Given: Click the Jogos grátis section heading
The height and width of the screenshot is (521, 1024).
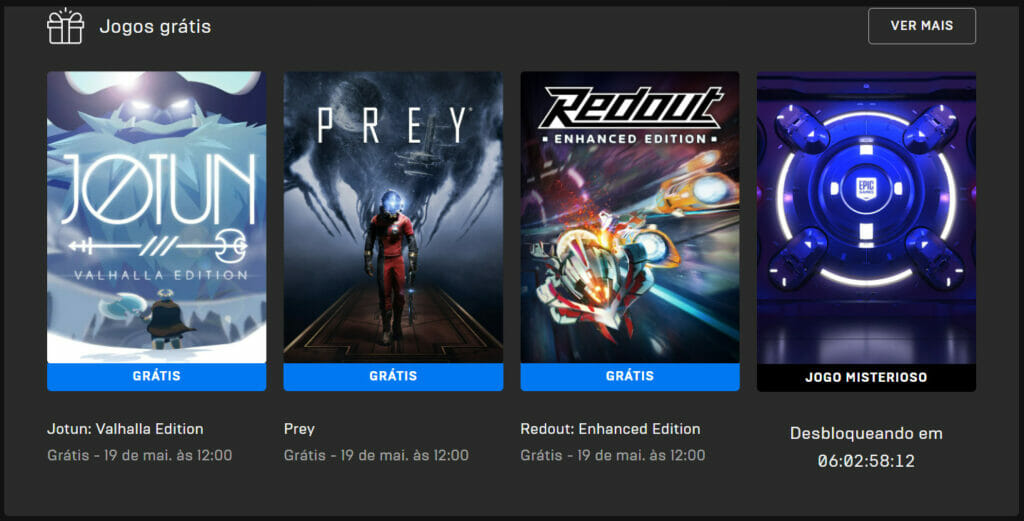Looking at the screenshot, I should pyautogui.click(x=155, y=27).
